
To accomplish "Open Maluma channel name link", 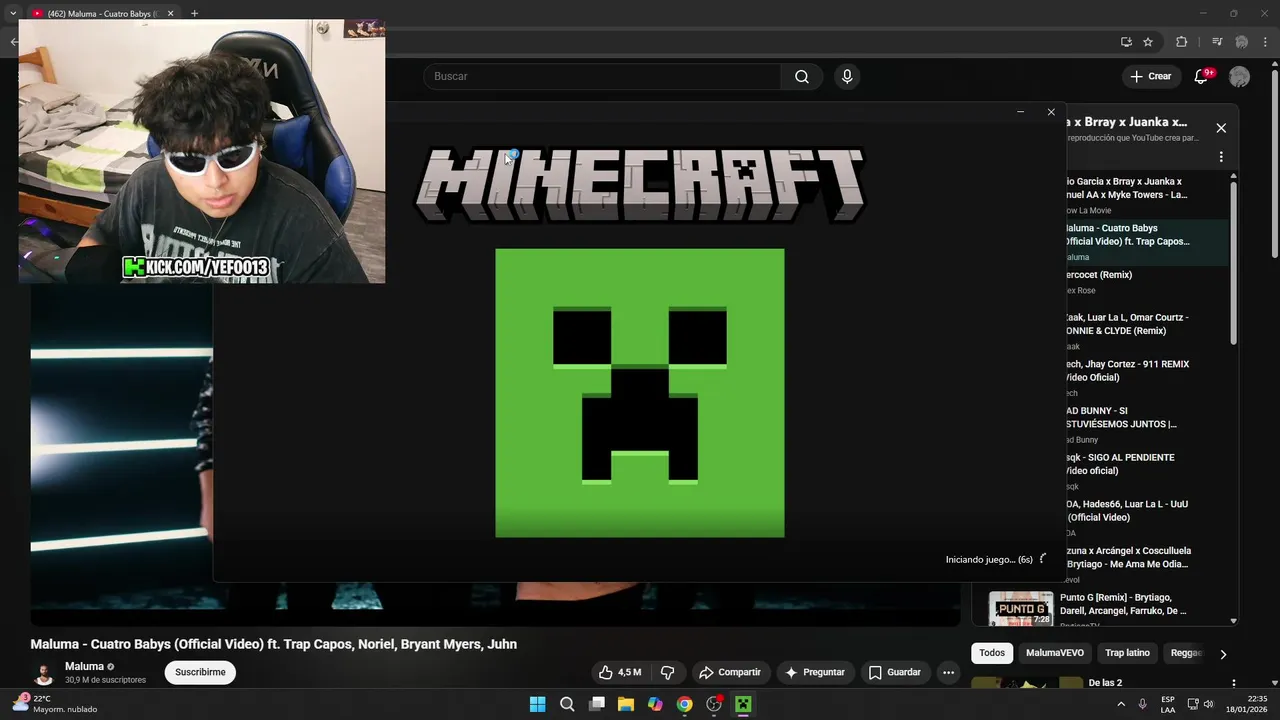I will [x=84, y=666].
